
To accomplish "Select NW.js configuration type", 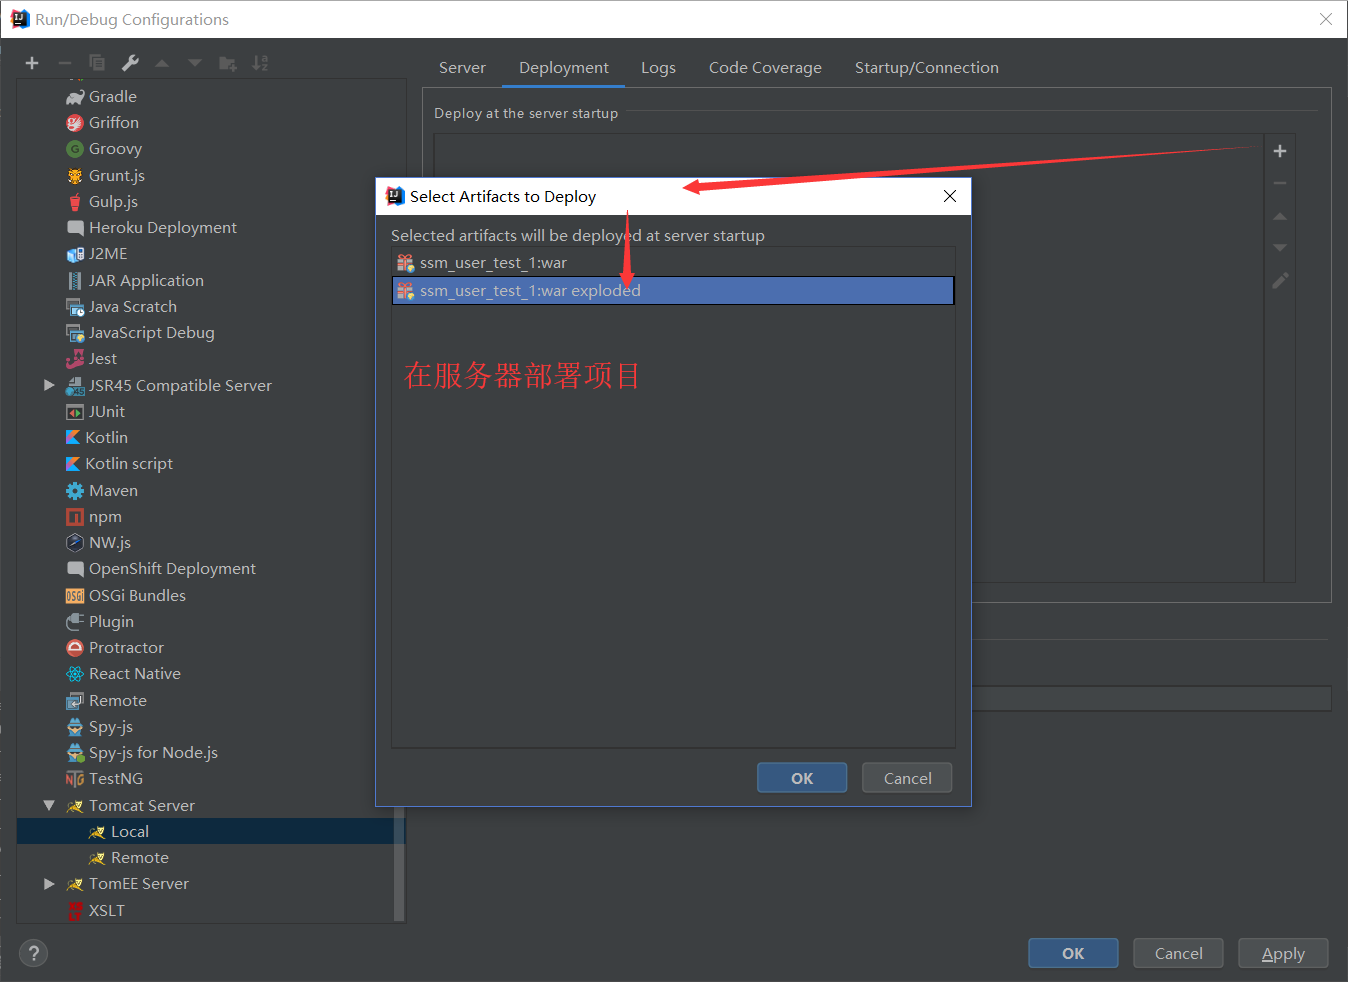I will click(x=98, y=542).
